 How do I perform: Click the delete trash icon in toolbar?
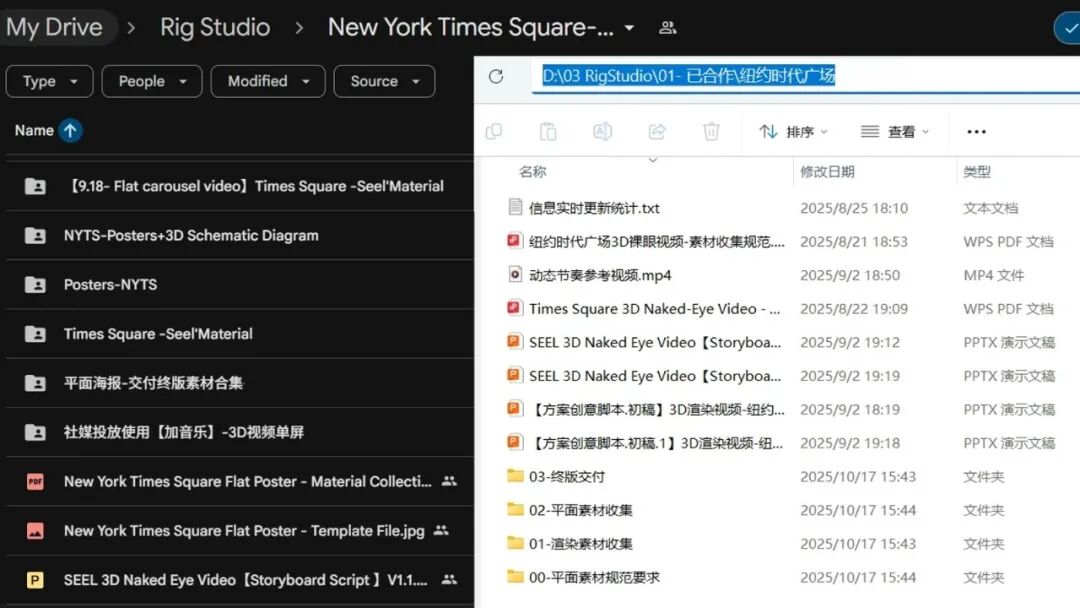tap(711, 132)
